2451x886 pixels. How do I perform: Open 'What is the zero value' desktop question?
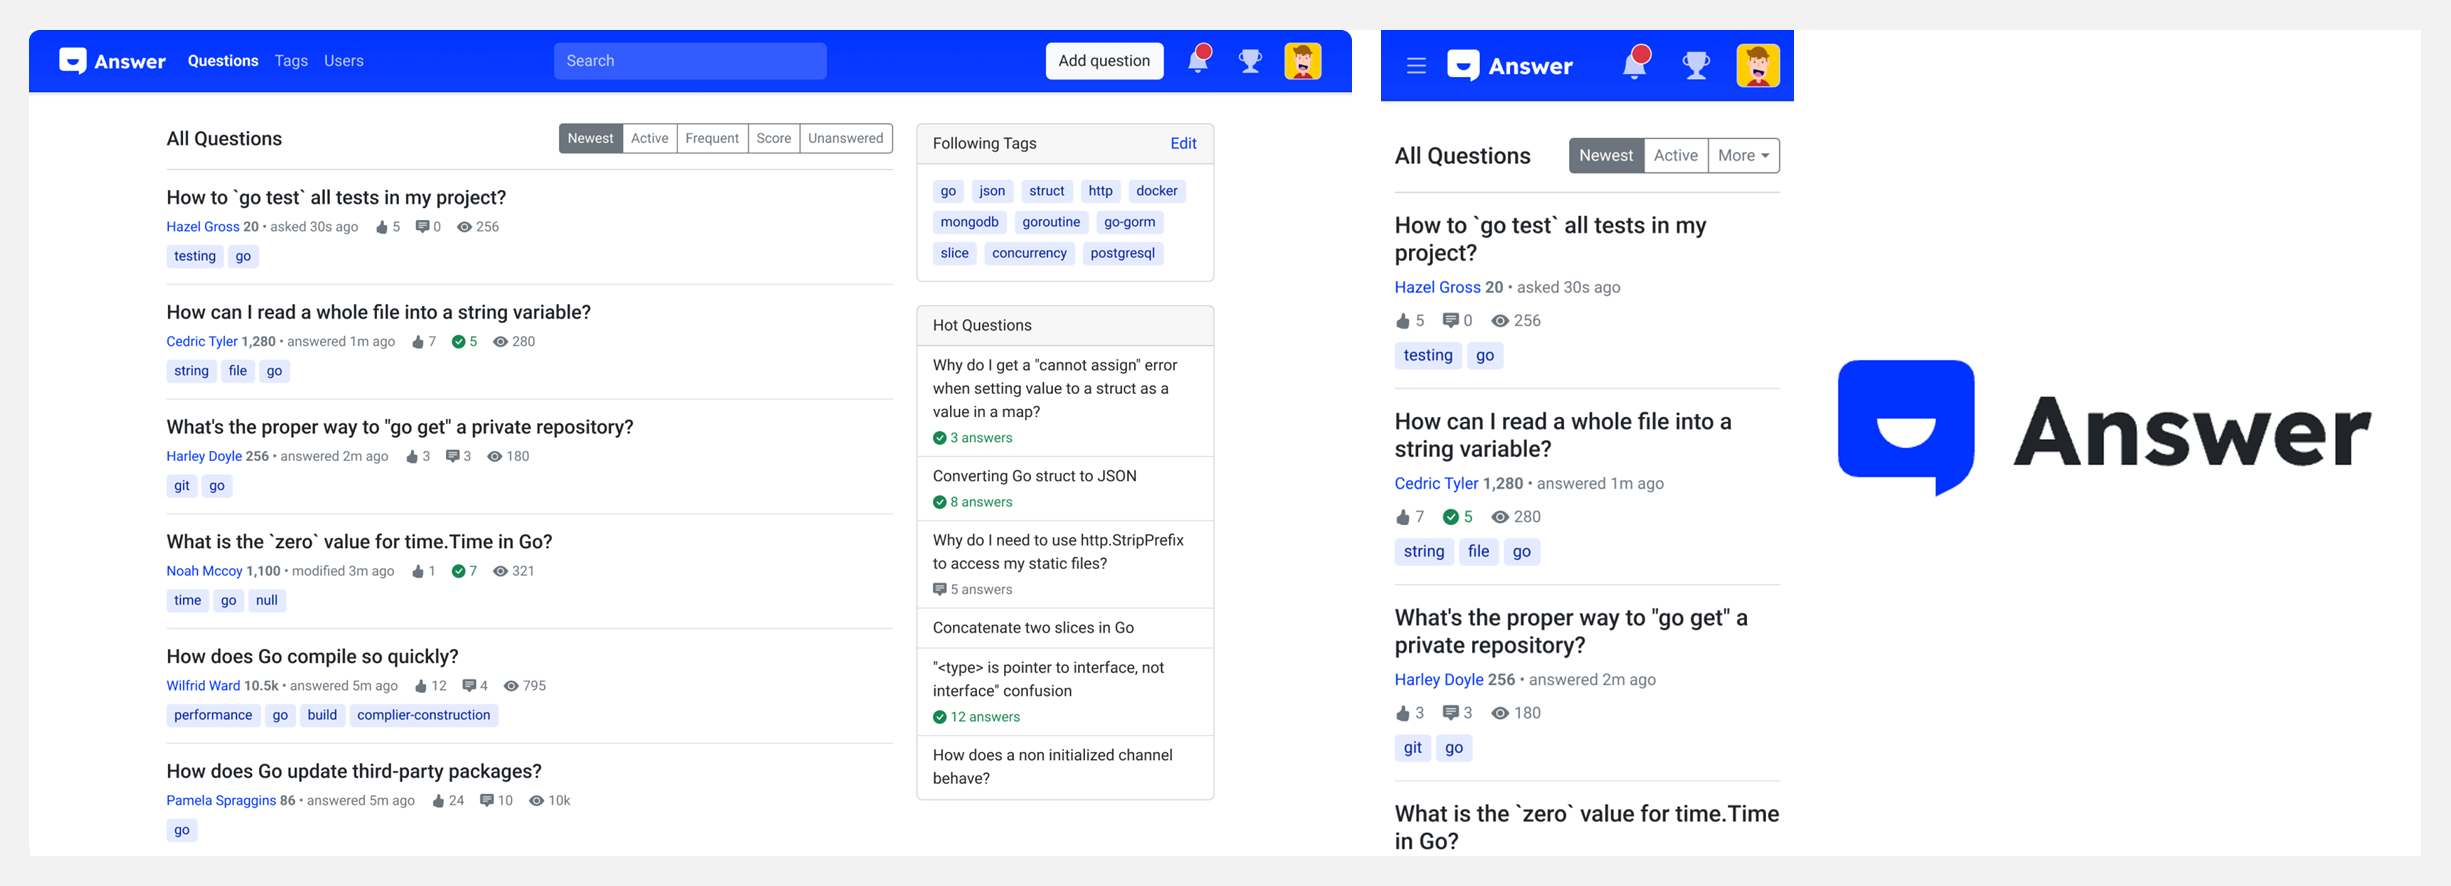pos(359,542)
